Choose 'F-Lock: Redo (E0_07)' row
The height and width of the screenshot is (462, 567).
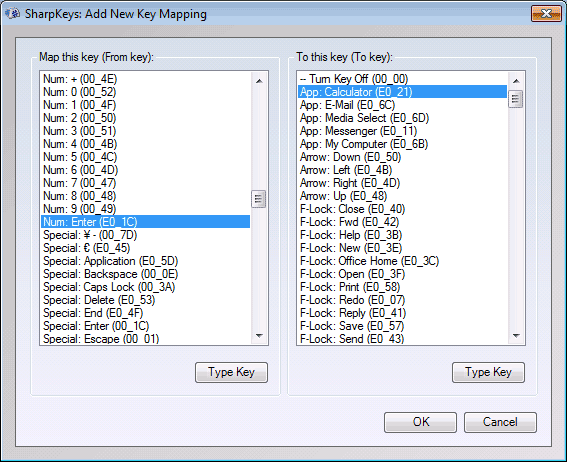click(x=402, y=300)
